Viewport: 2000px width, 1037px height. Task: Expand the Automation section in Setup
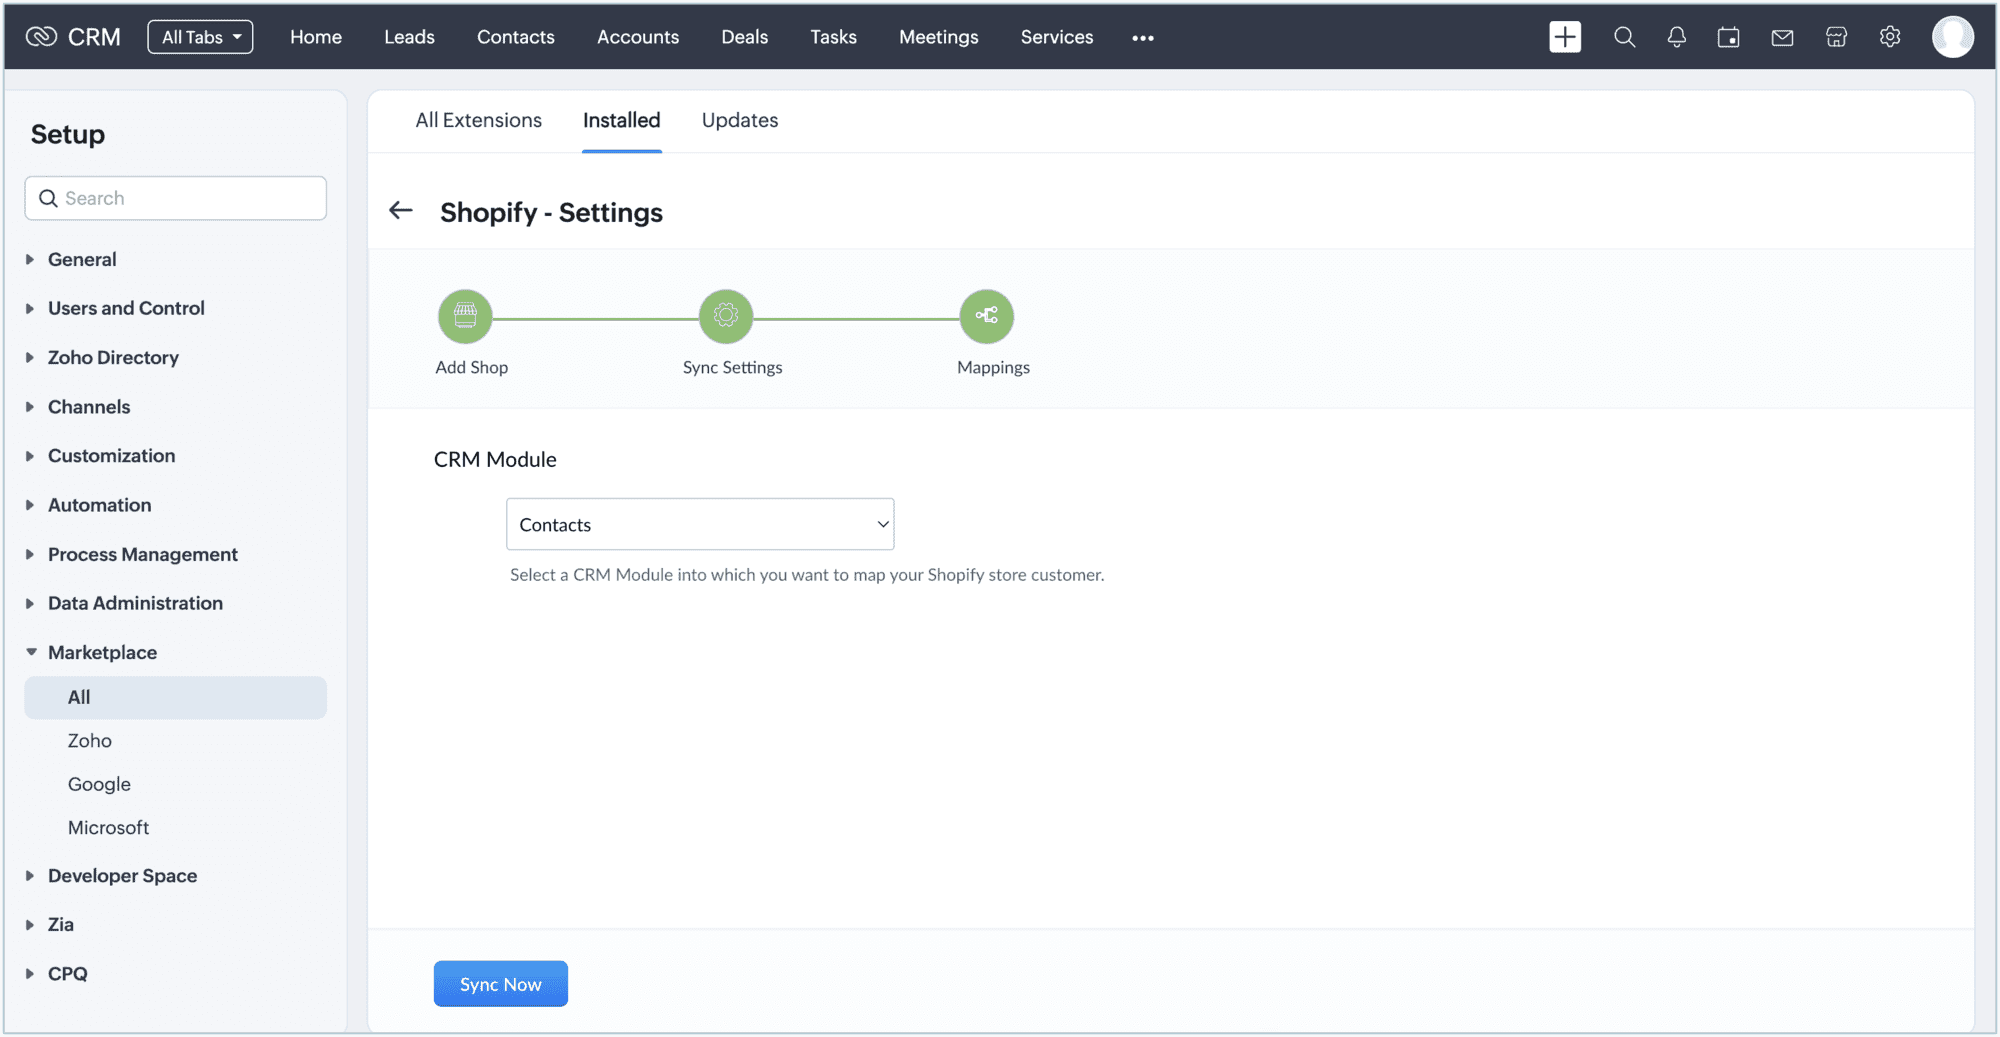tap(99, 505)
